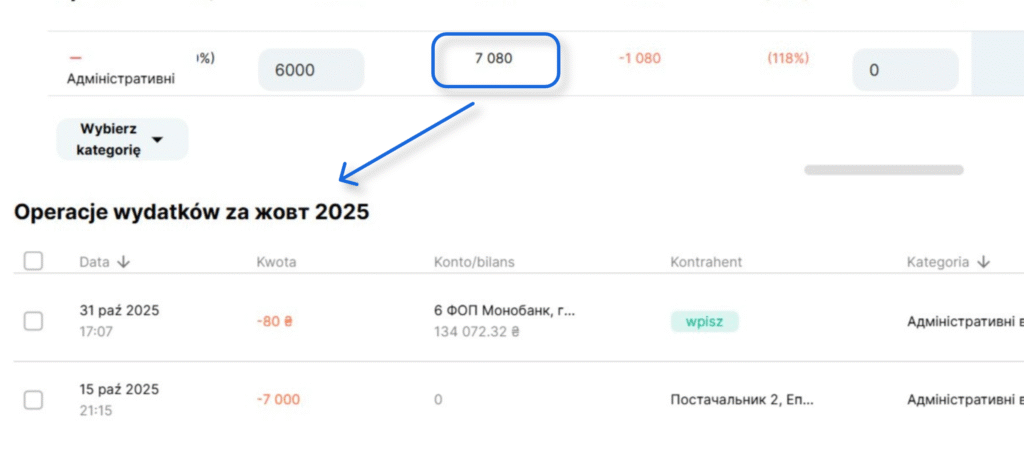Click the -7 000 expense amount

pyautogui.click(x=278, y=400)
